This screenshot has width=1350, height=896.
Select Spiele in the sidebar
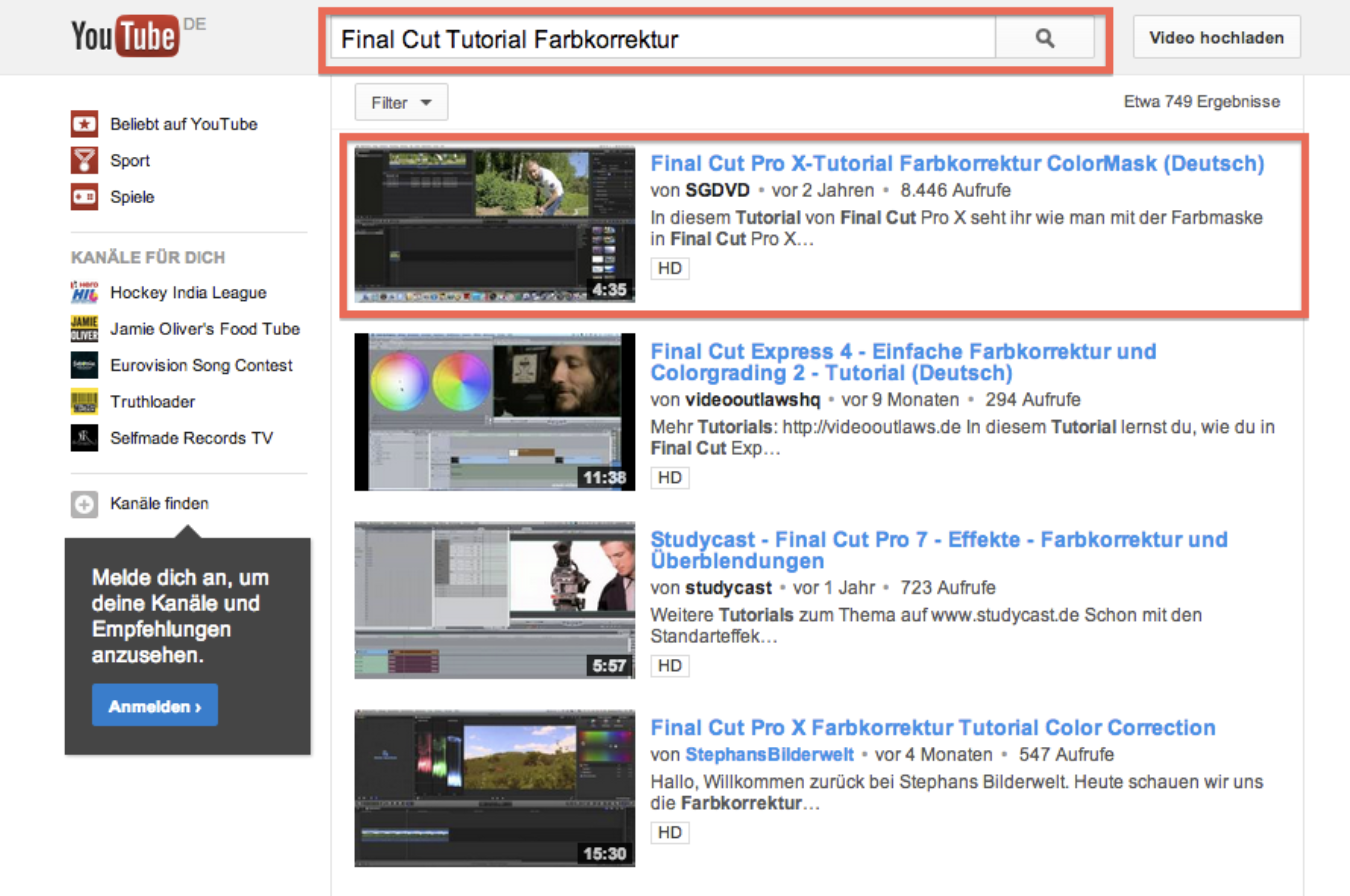pos(132,197)
